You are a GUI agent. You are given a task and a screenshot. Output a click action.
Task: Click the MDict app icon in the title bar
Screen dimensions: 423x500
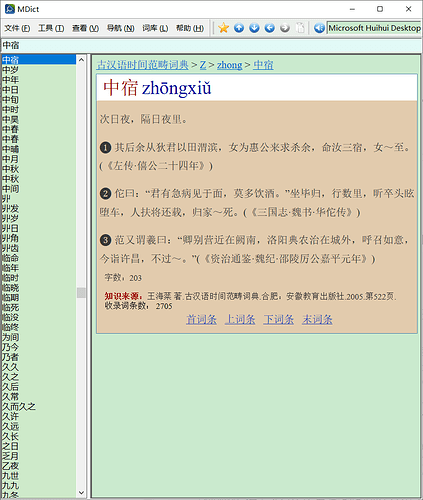pyautogui.click(x=10, y=9)
